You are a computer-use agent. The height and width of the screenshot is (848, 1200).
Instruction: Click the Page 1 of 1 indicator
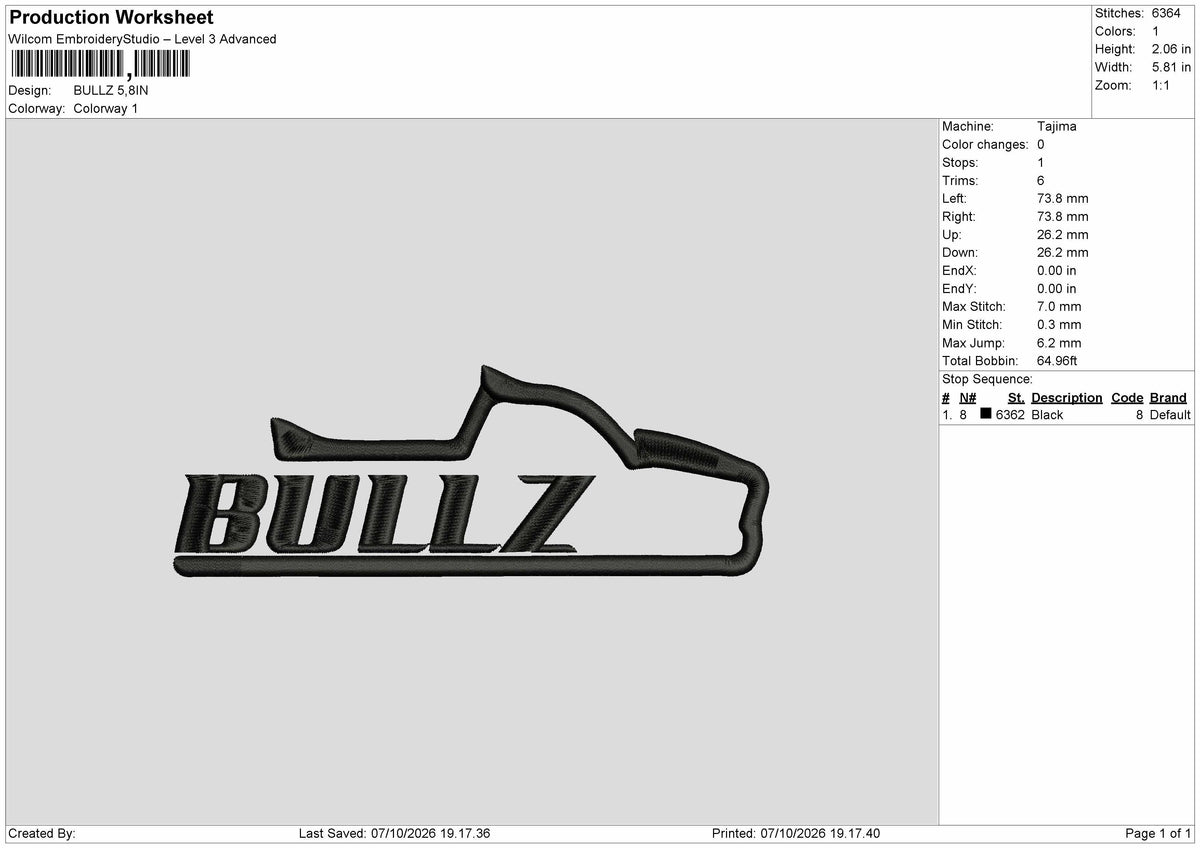click(1158, 834)
